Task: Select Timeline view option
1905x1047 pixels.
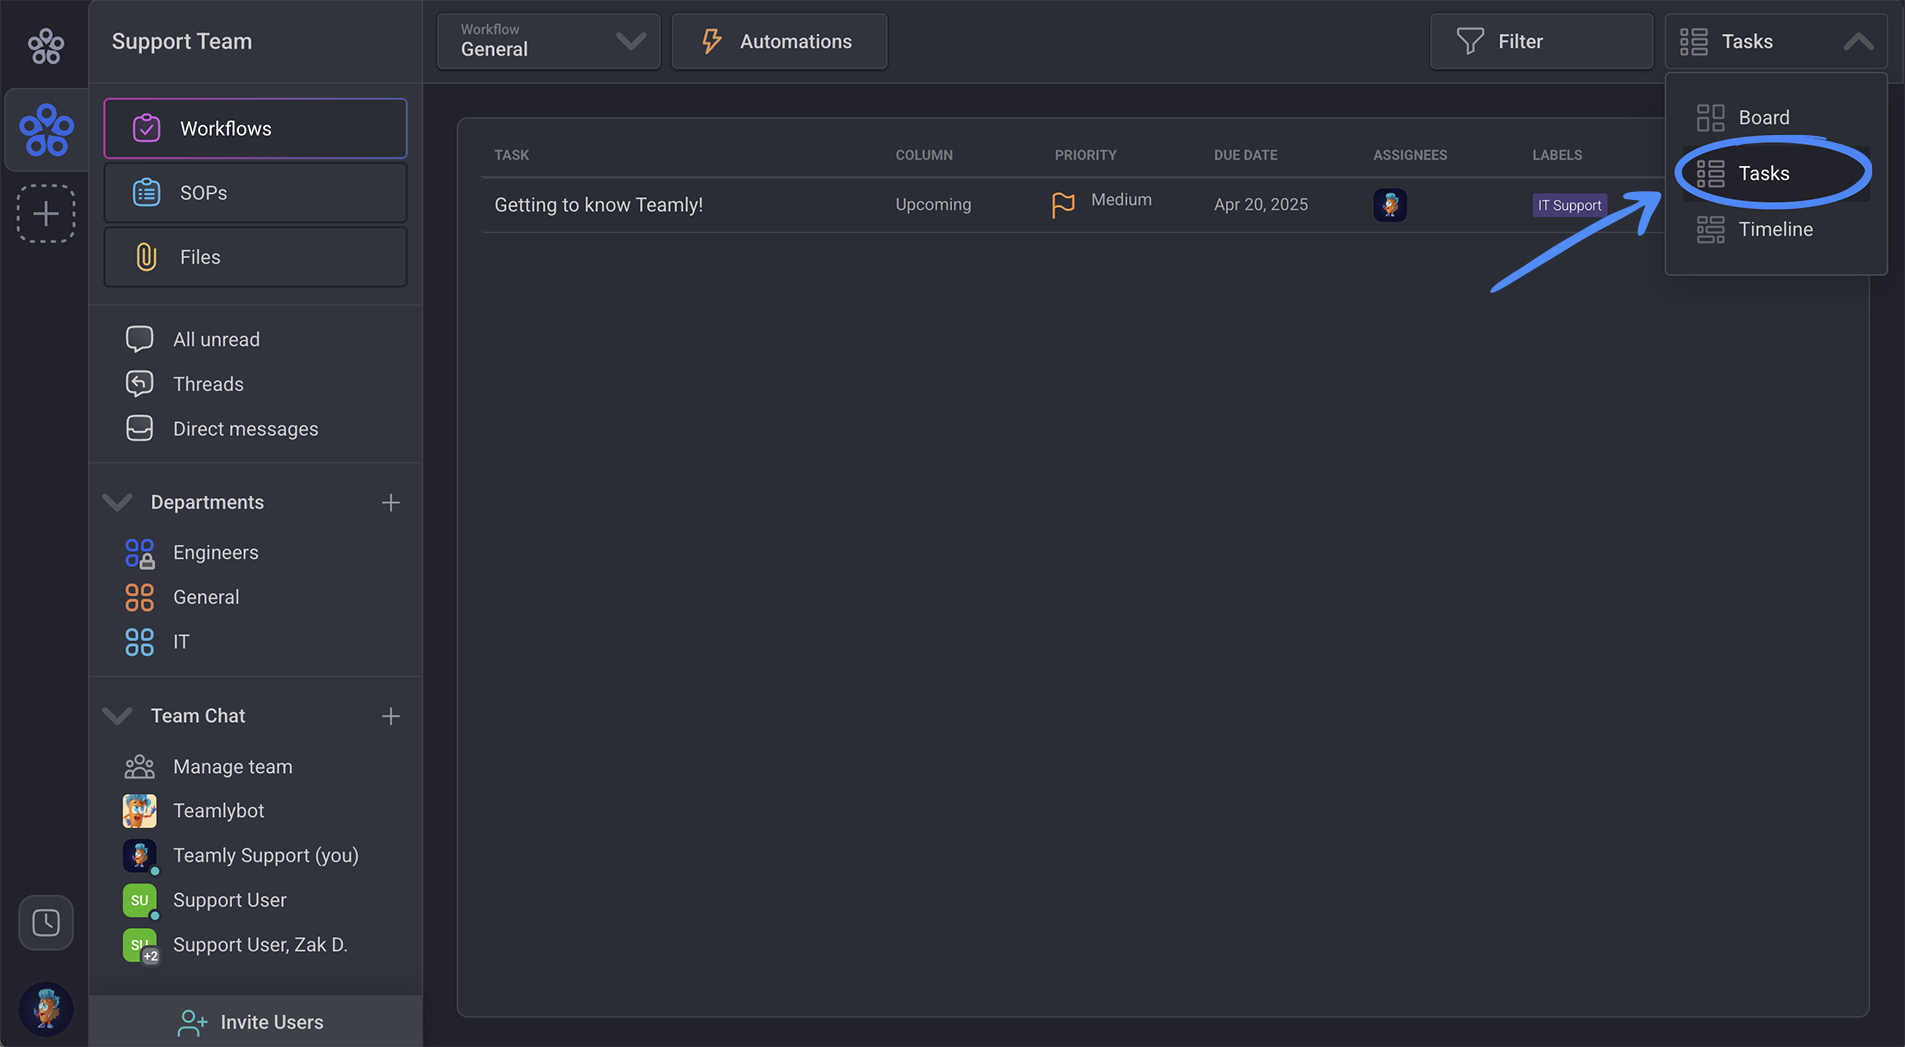Action: (x=1776, y=229)
